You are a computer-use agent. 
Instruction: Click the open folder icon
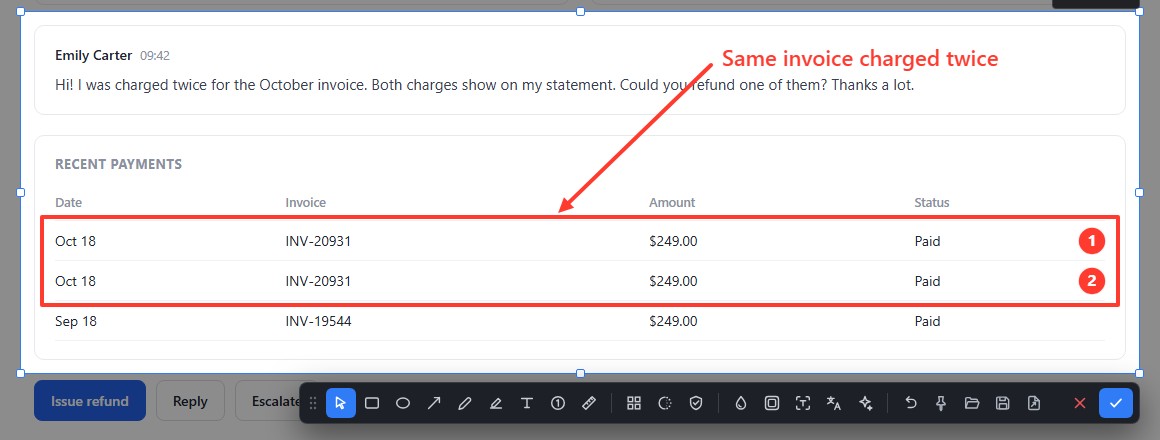pos(972,403)
